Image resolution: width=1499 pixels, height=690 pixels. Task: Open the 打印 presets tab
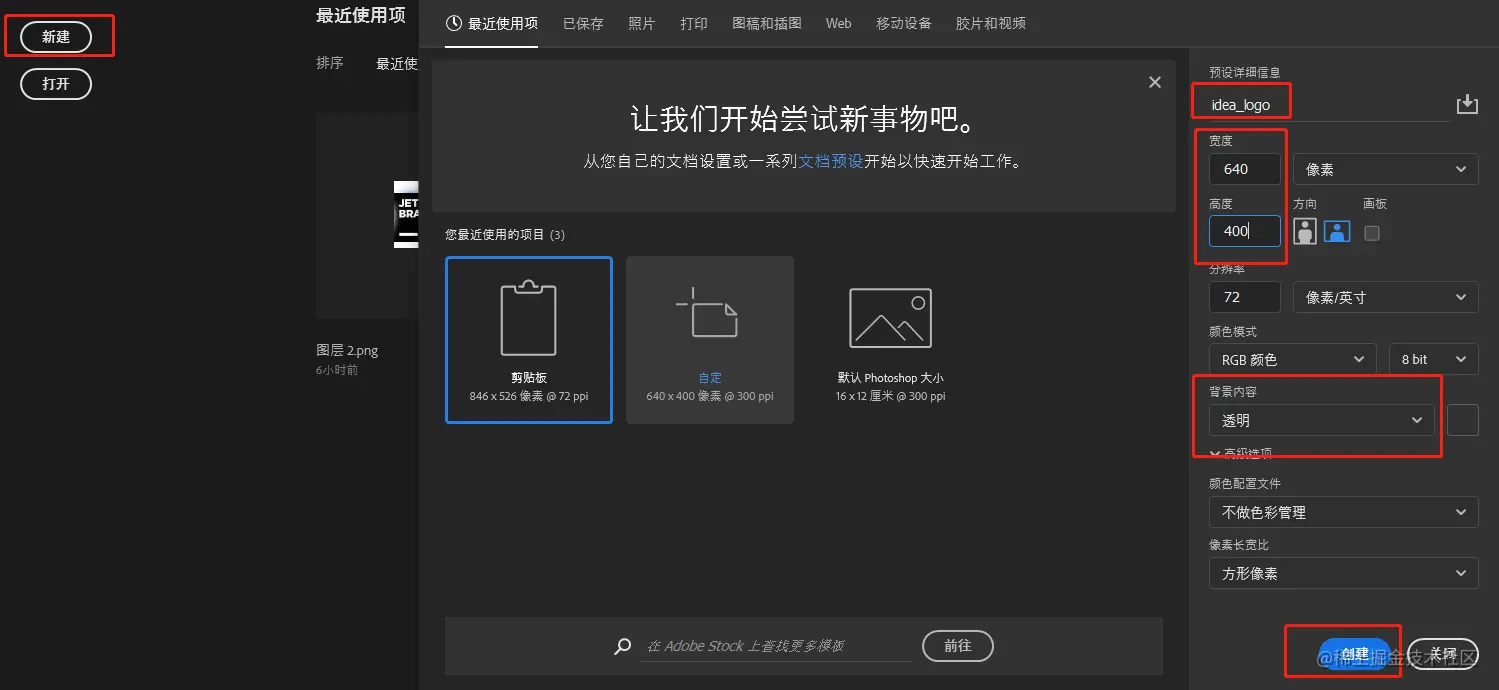coord(694,23)
